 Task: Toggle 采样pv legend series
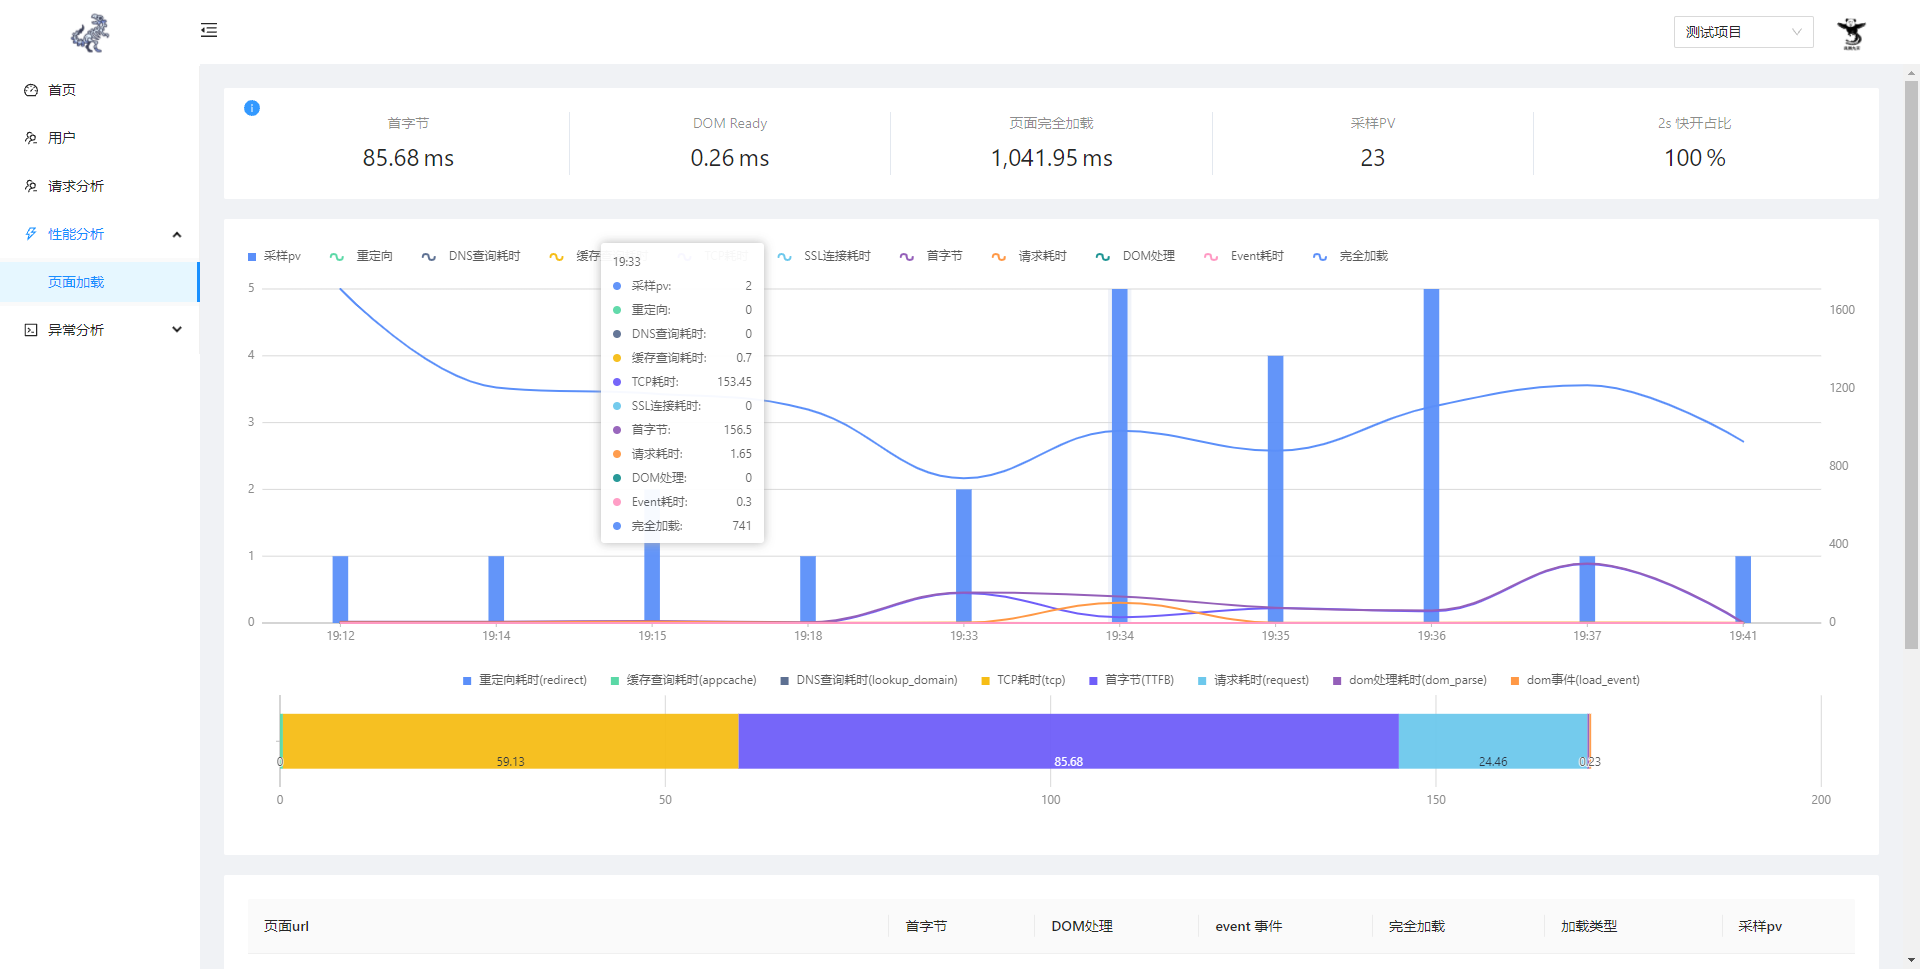[274, 256]
